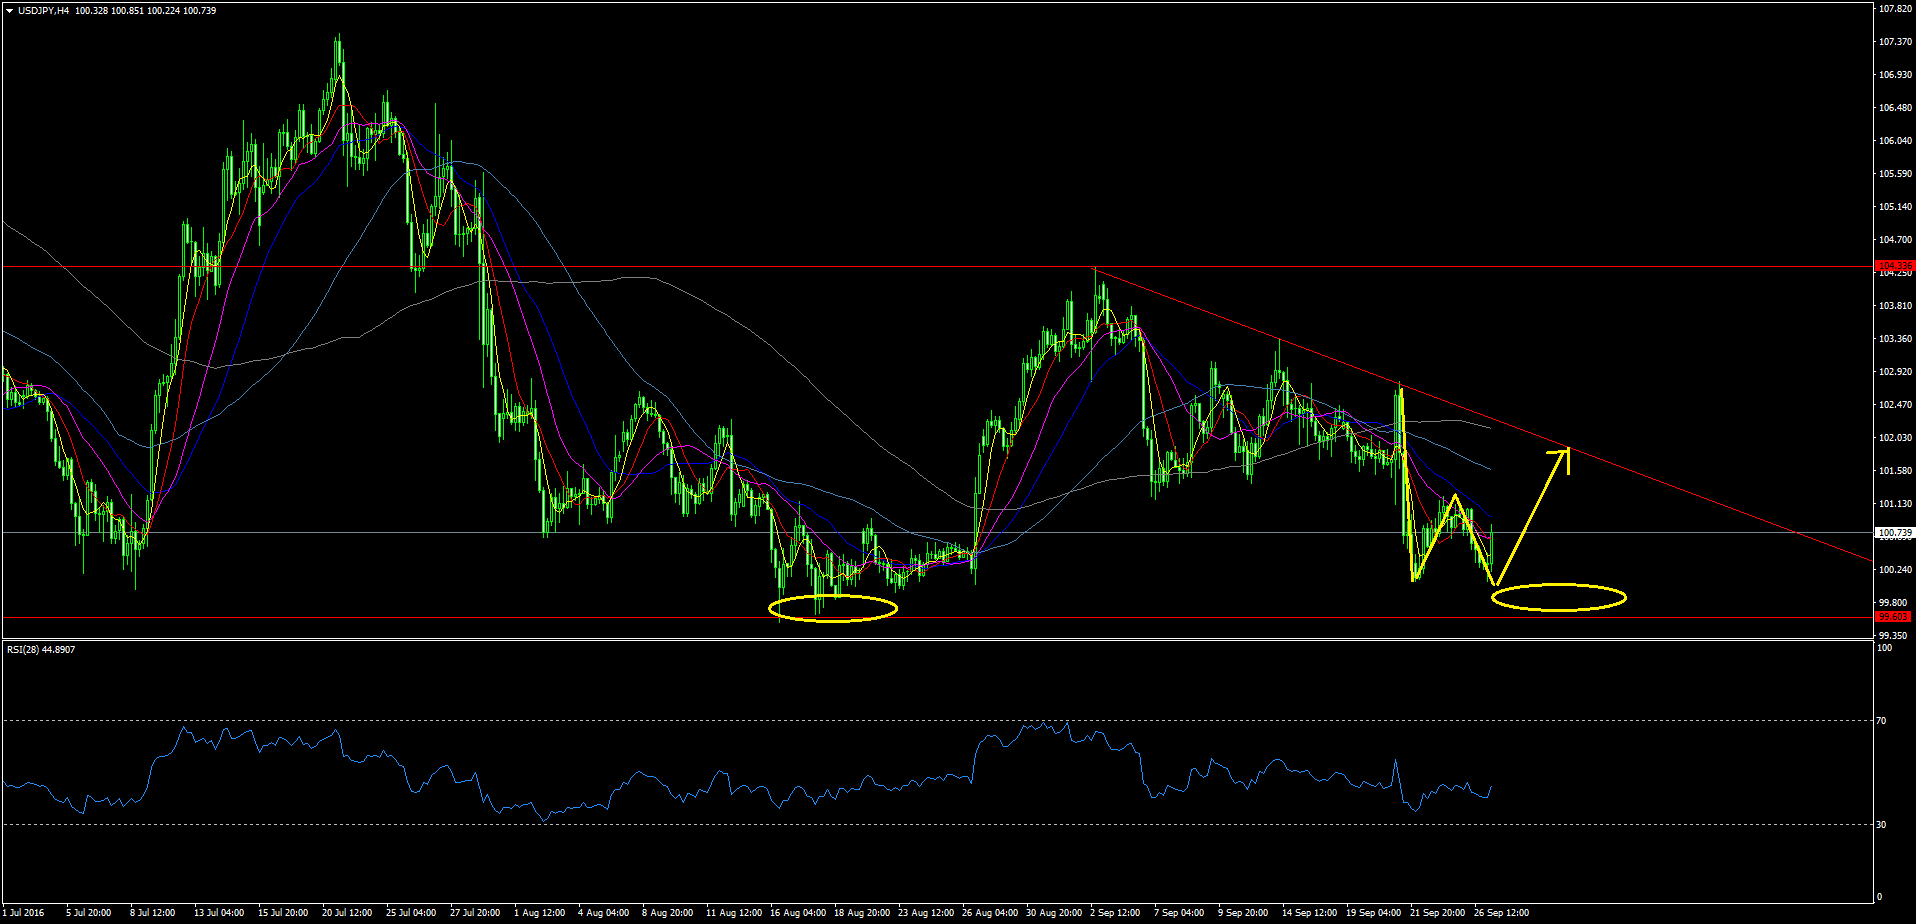Click the 105.590 price scale label

tap(1896, 174)
